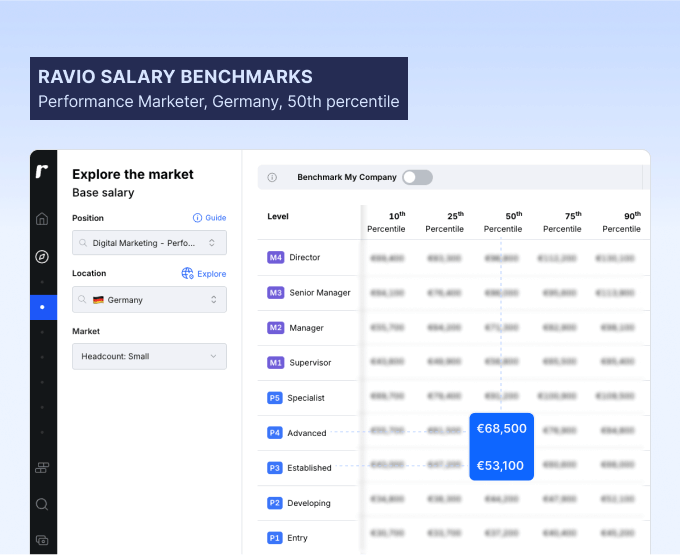Screen dimensions: 680x555
Task: Click the 10th Percentile column header
Action: click(386, 222)
